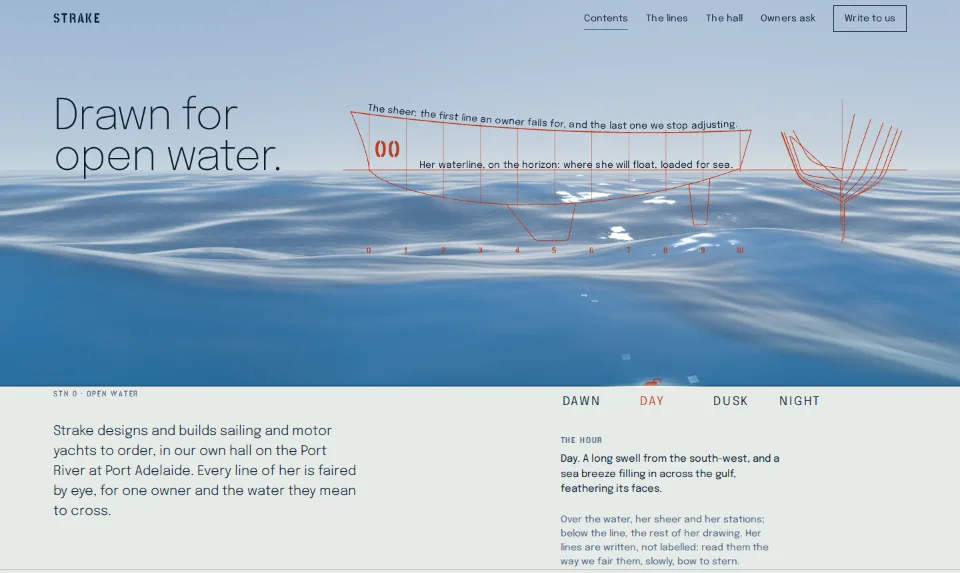The height and width of the screenshot is (573, 960).
Task: Click station number 1 under the hull
Action: (406, 250)
